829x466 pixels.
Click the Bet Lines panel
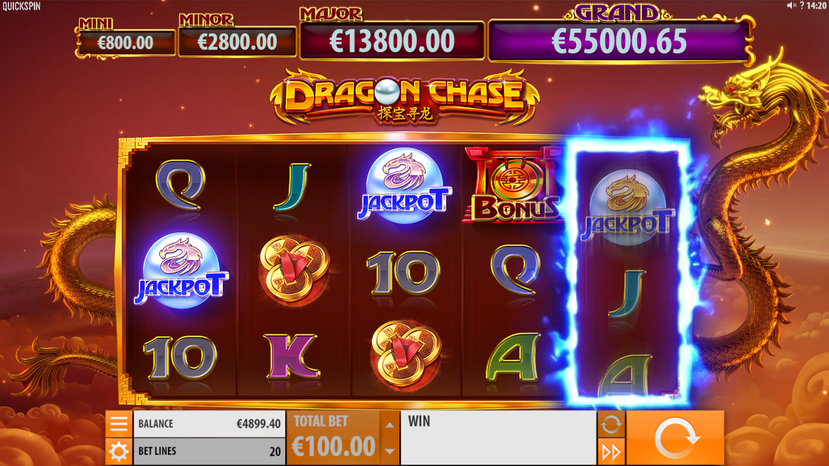coord(209,452)
